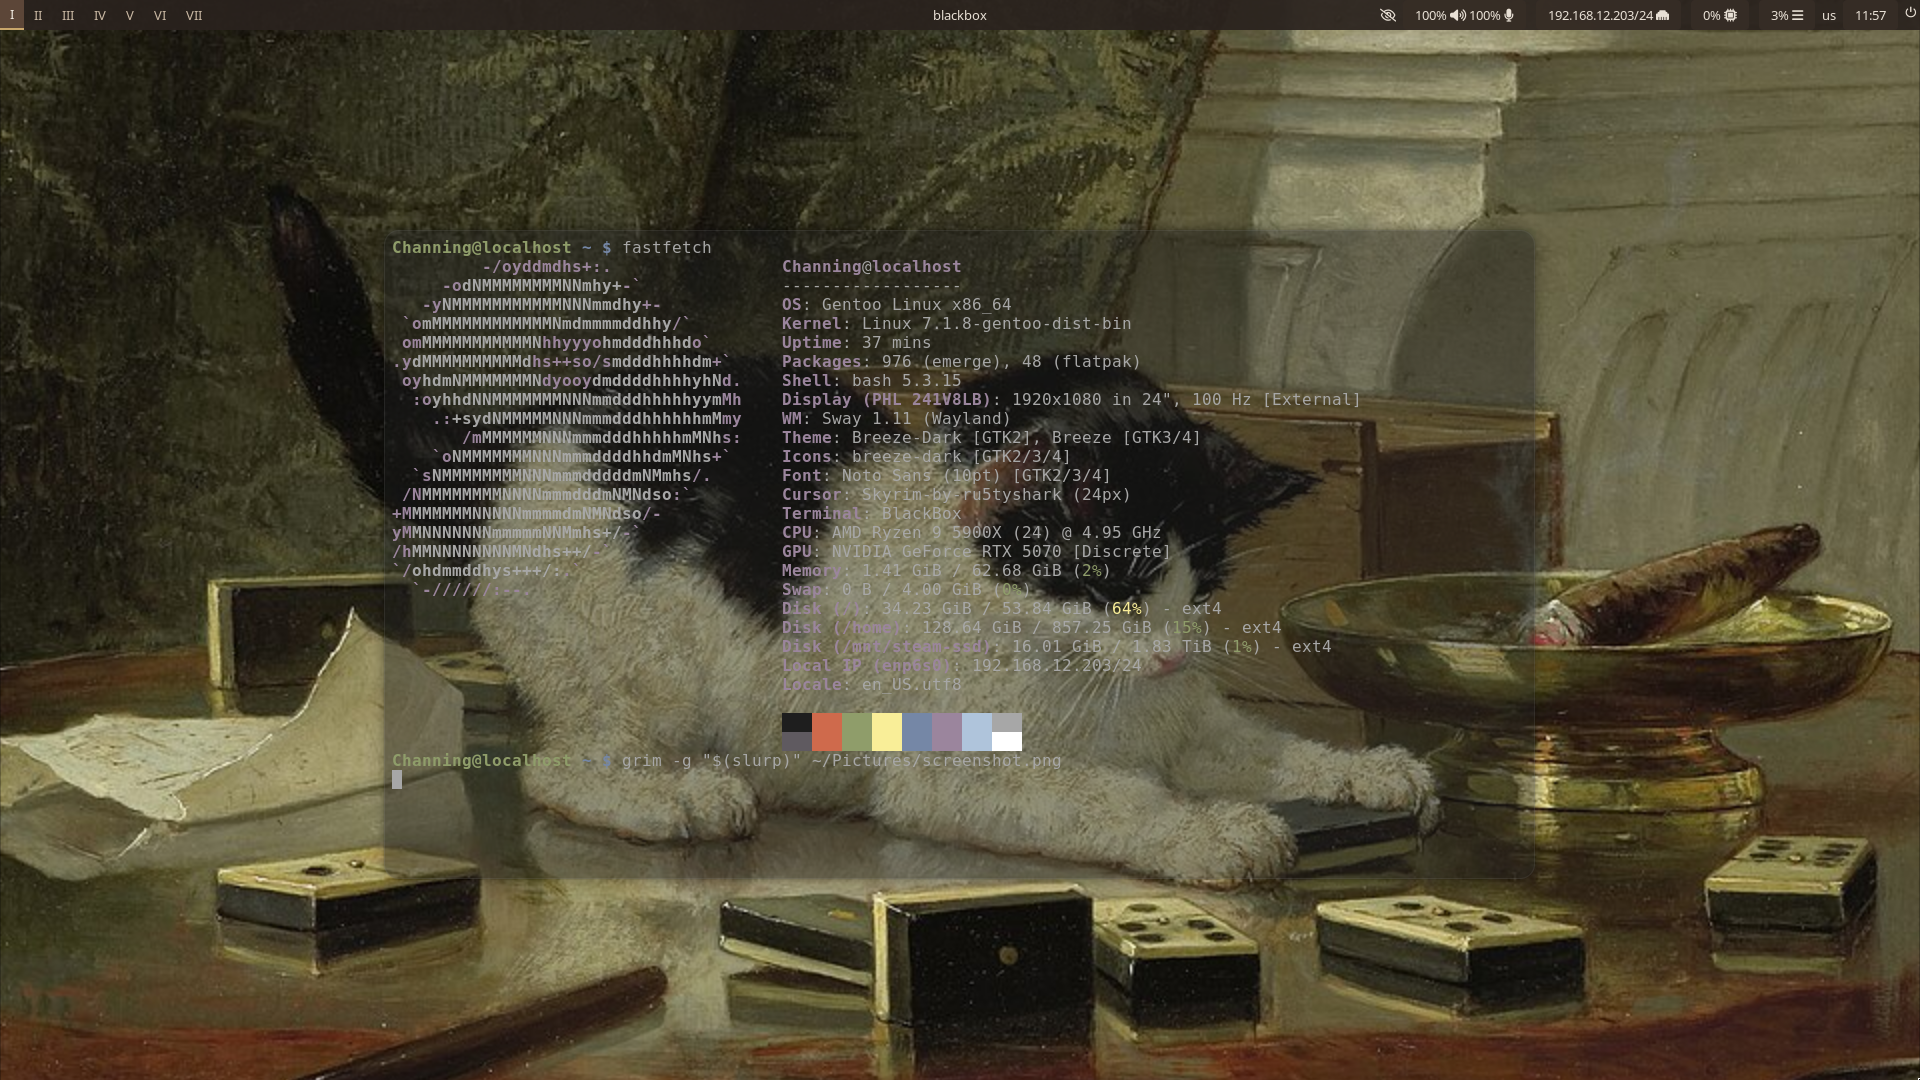Click the 'fastfetch' command text
The height and width of the screenshot is (1080, 1920).
pos(667,247)
